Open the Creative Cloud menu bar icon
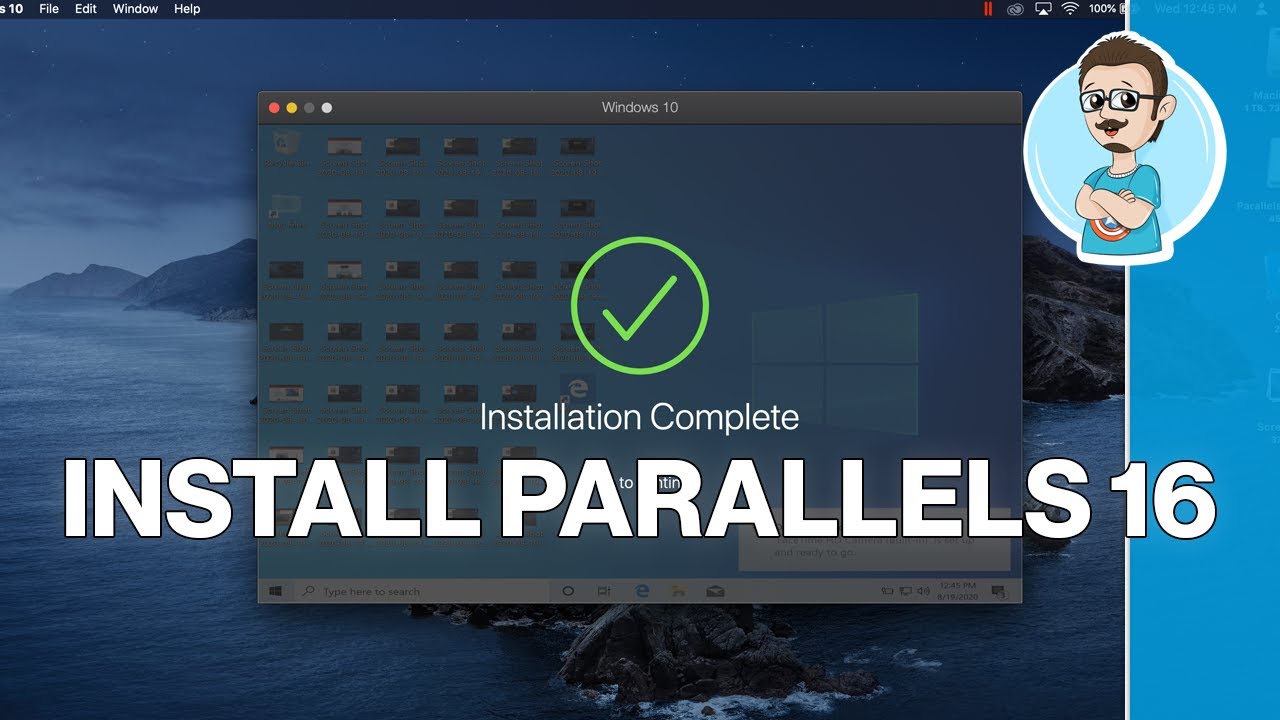 [1015, 9]
